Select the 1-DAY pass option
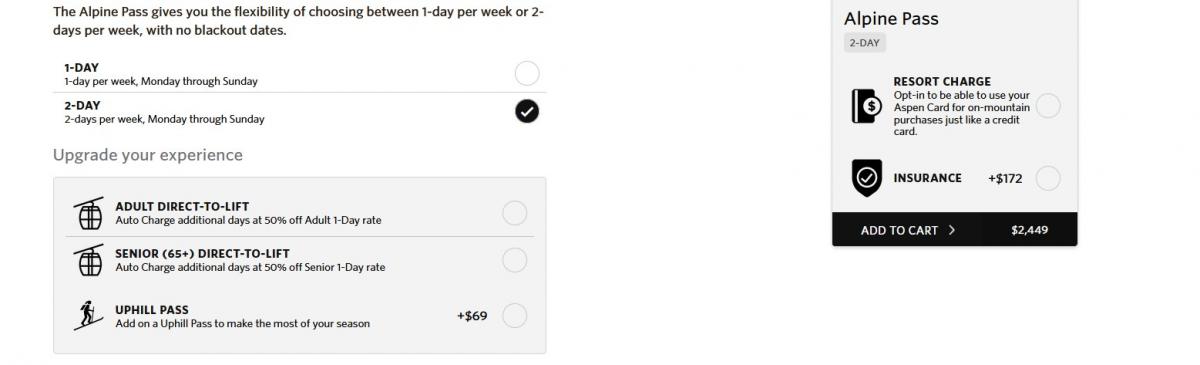 [527, 73]
